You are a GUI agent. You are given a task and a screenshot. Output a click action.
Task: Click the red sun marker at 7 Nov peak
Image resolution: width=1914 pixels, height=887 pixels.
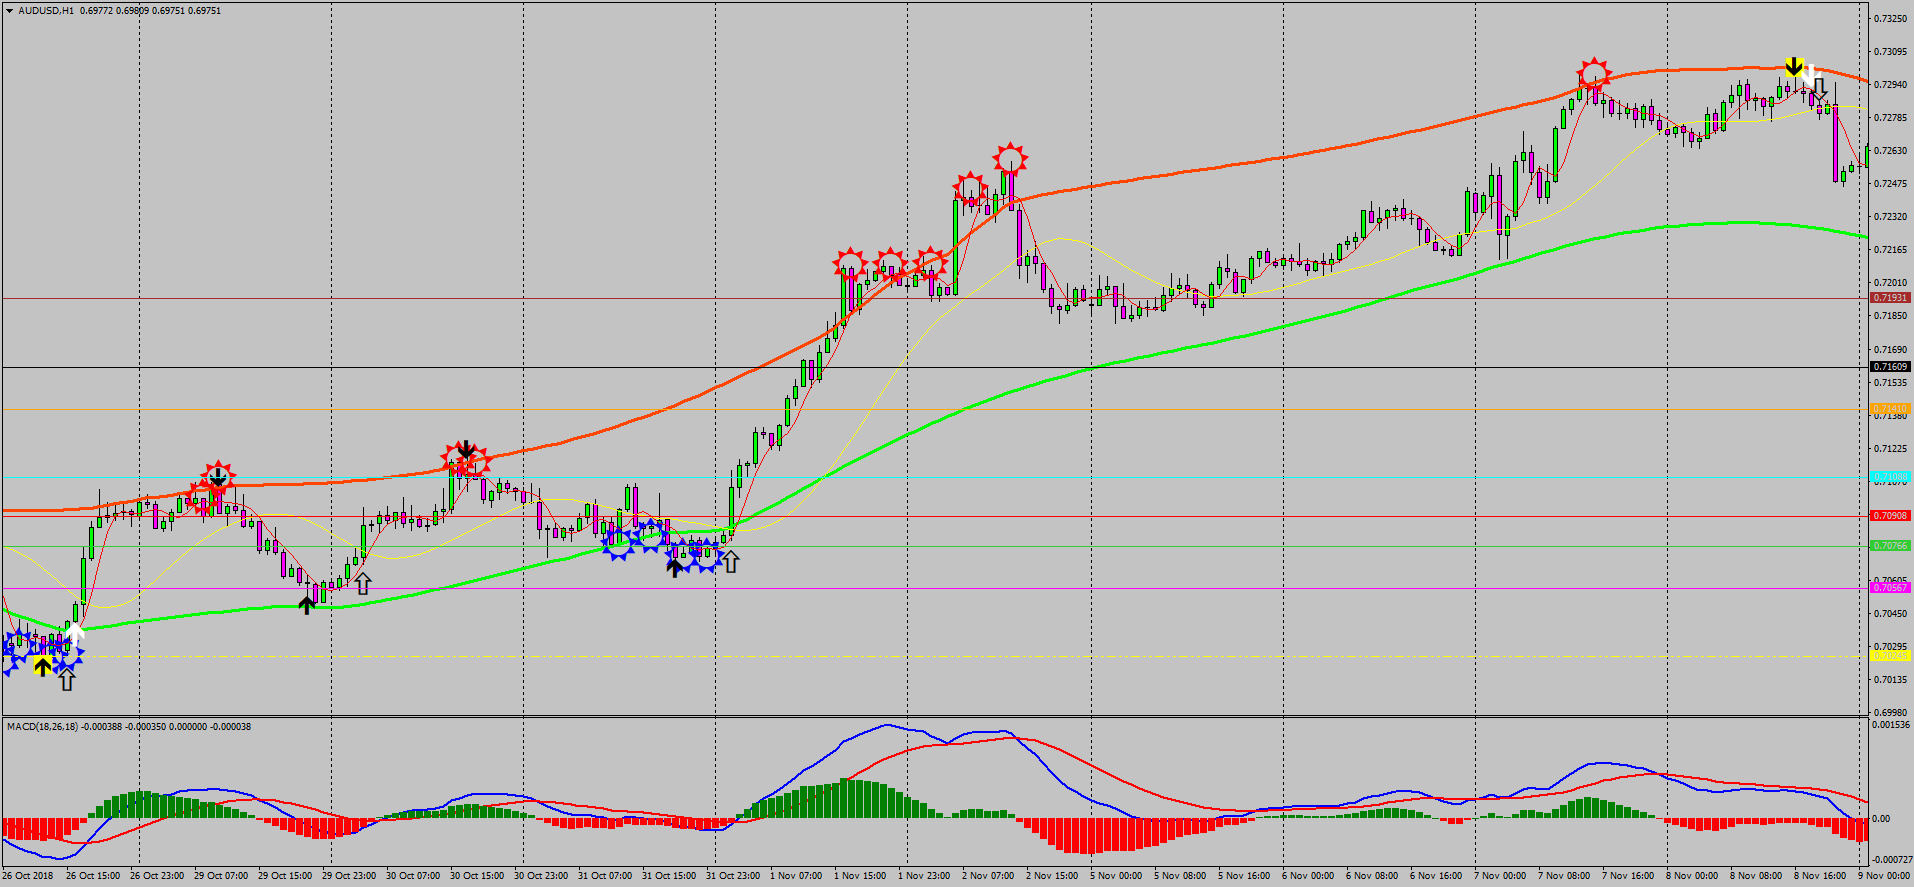pyautogui.click(x=1594, y=74)
